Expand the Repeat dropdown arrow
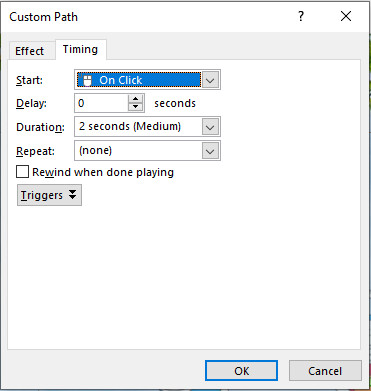The height and width of the screenshot is (391, 371). 210,151
